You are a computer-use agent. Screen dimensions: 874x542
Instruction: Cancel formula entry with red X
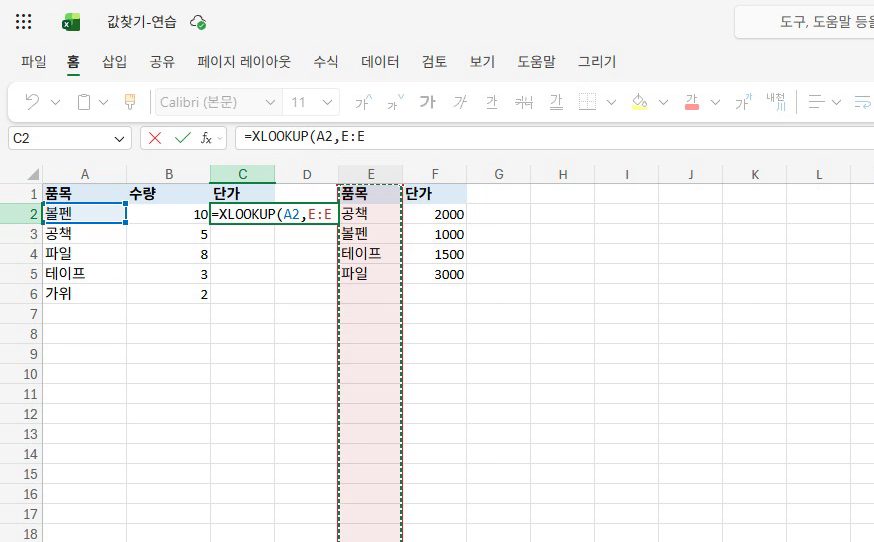pyautogui.click(x=155, y=138)
